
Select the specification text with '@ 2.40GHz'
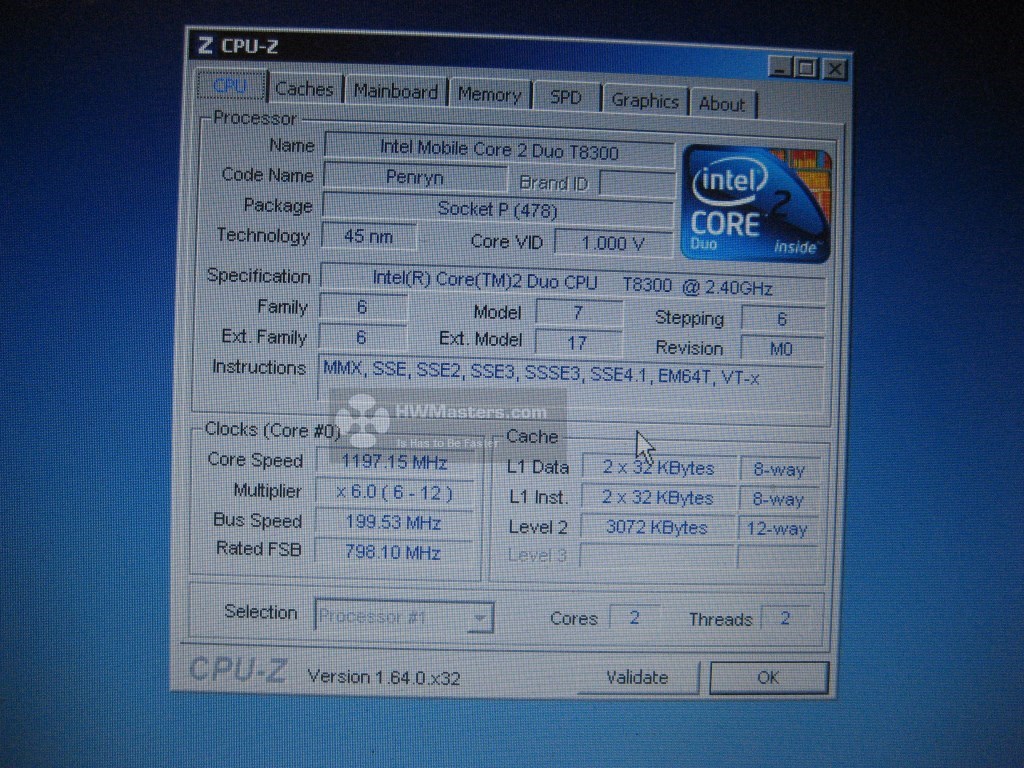pyautogui.click(x=573, y=284)
